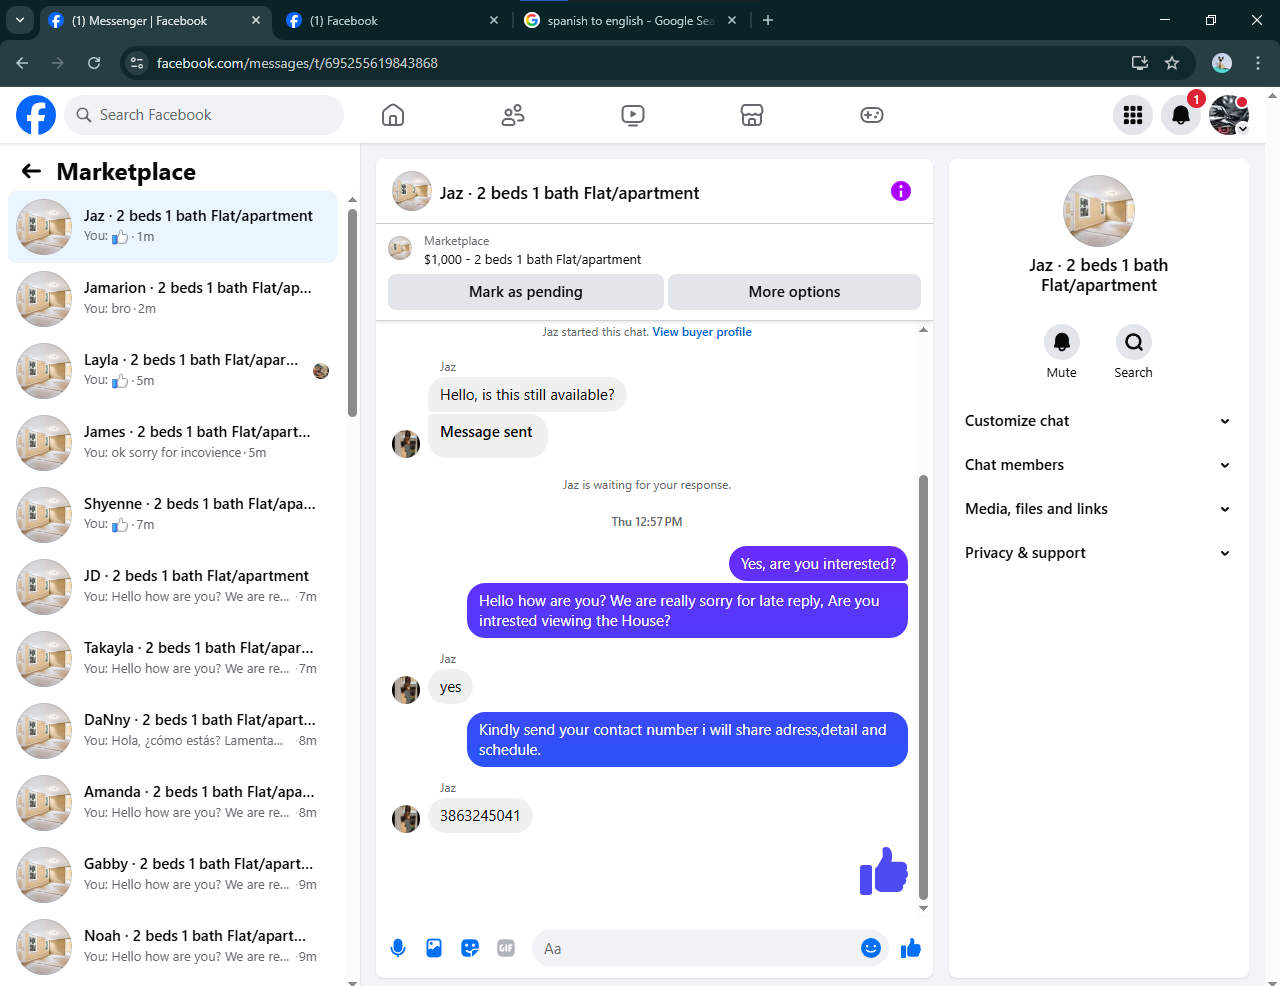Click the 'Hello, is this still available?' message
The image size is (1280, 986).
(527, 395)
